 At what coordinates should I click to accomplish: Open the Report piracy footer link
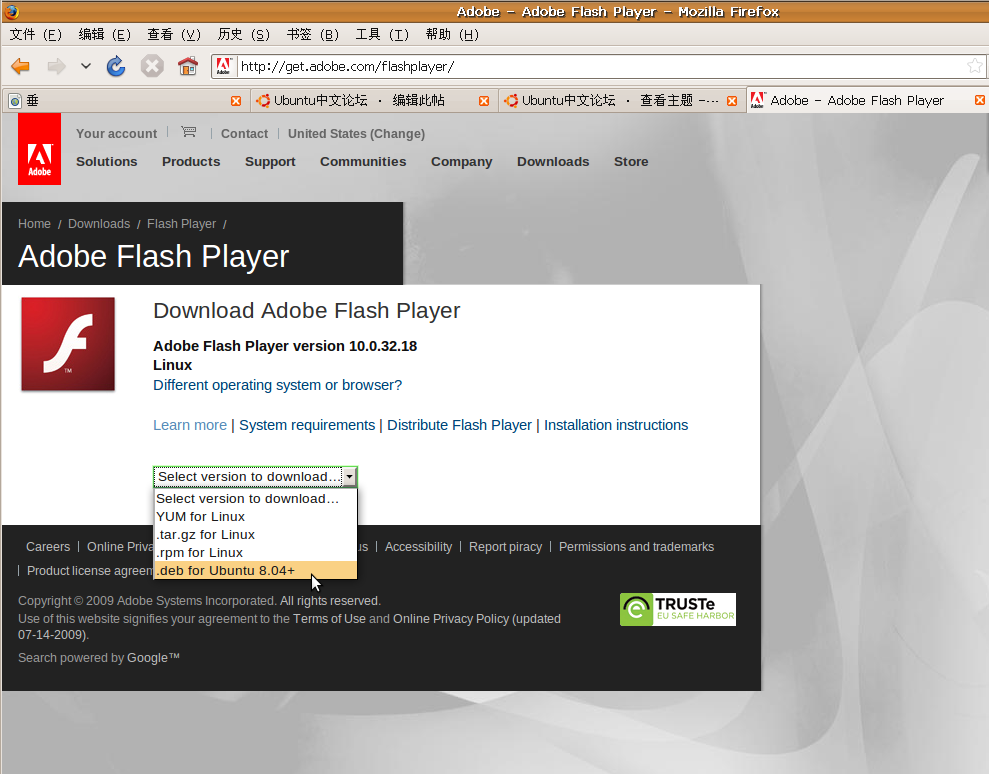click(x=505, y=547)
